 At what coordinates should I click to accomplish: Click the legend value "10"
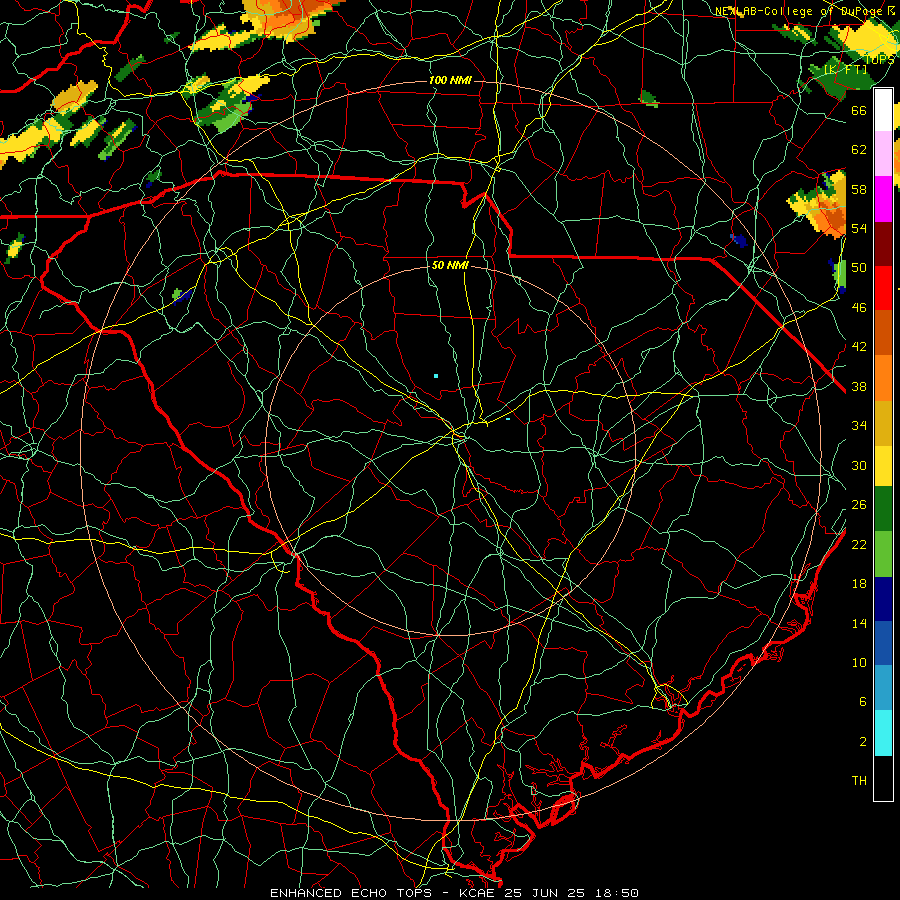click(x=859, y=662)
